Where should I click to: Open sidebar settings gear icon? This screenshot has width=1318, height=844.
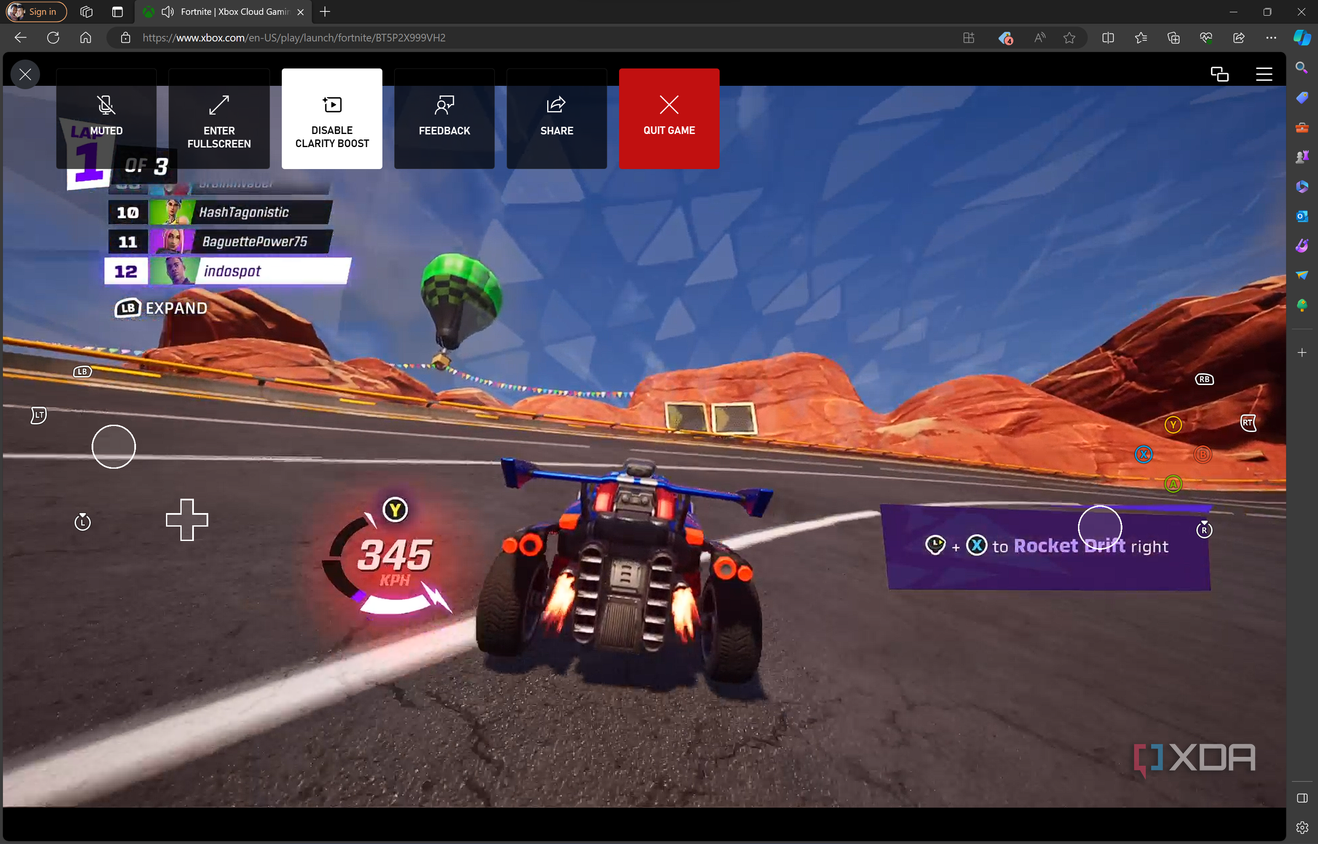tap(1302, 827)
